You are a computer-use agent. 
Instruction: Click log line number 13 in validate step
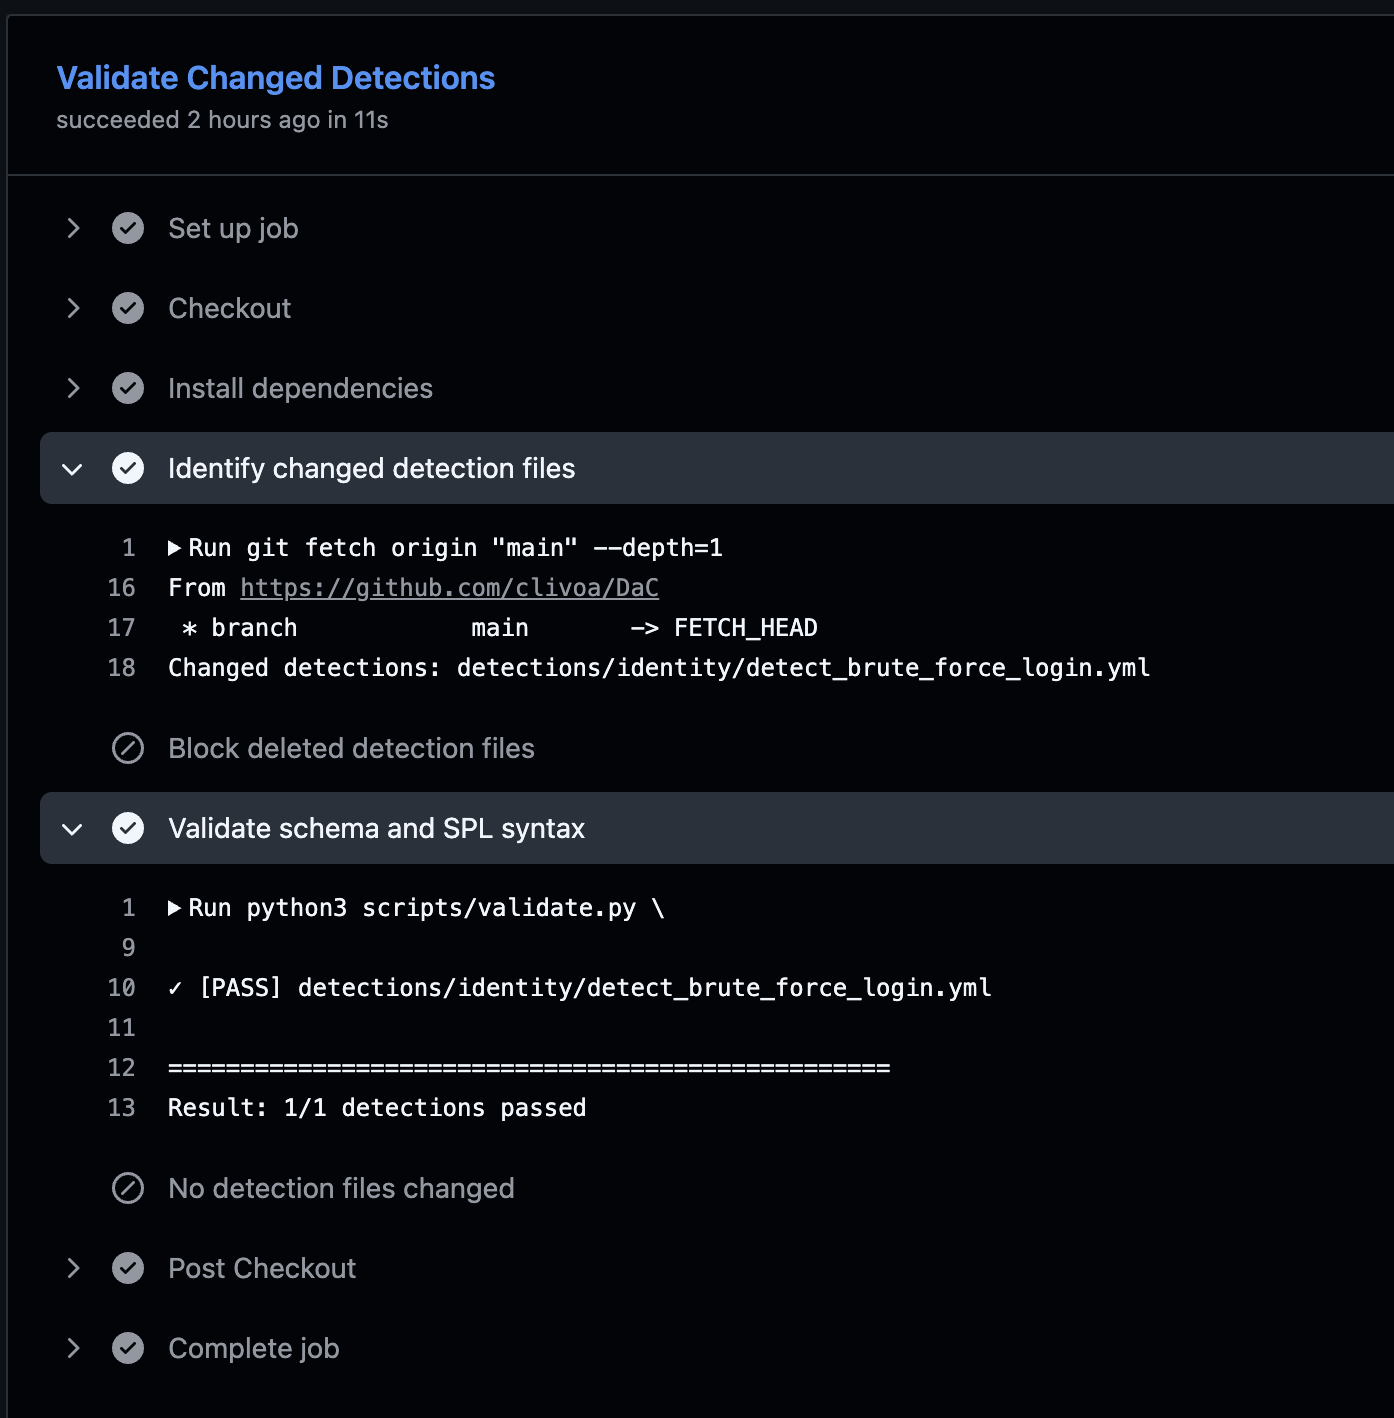tap(121, 1108)
